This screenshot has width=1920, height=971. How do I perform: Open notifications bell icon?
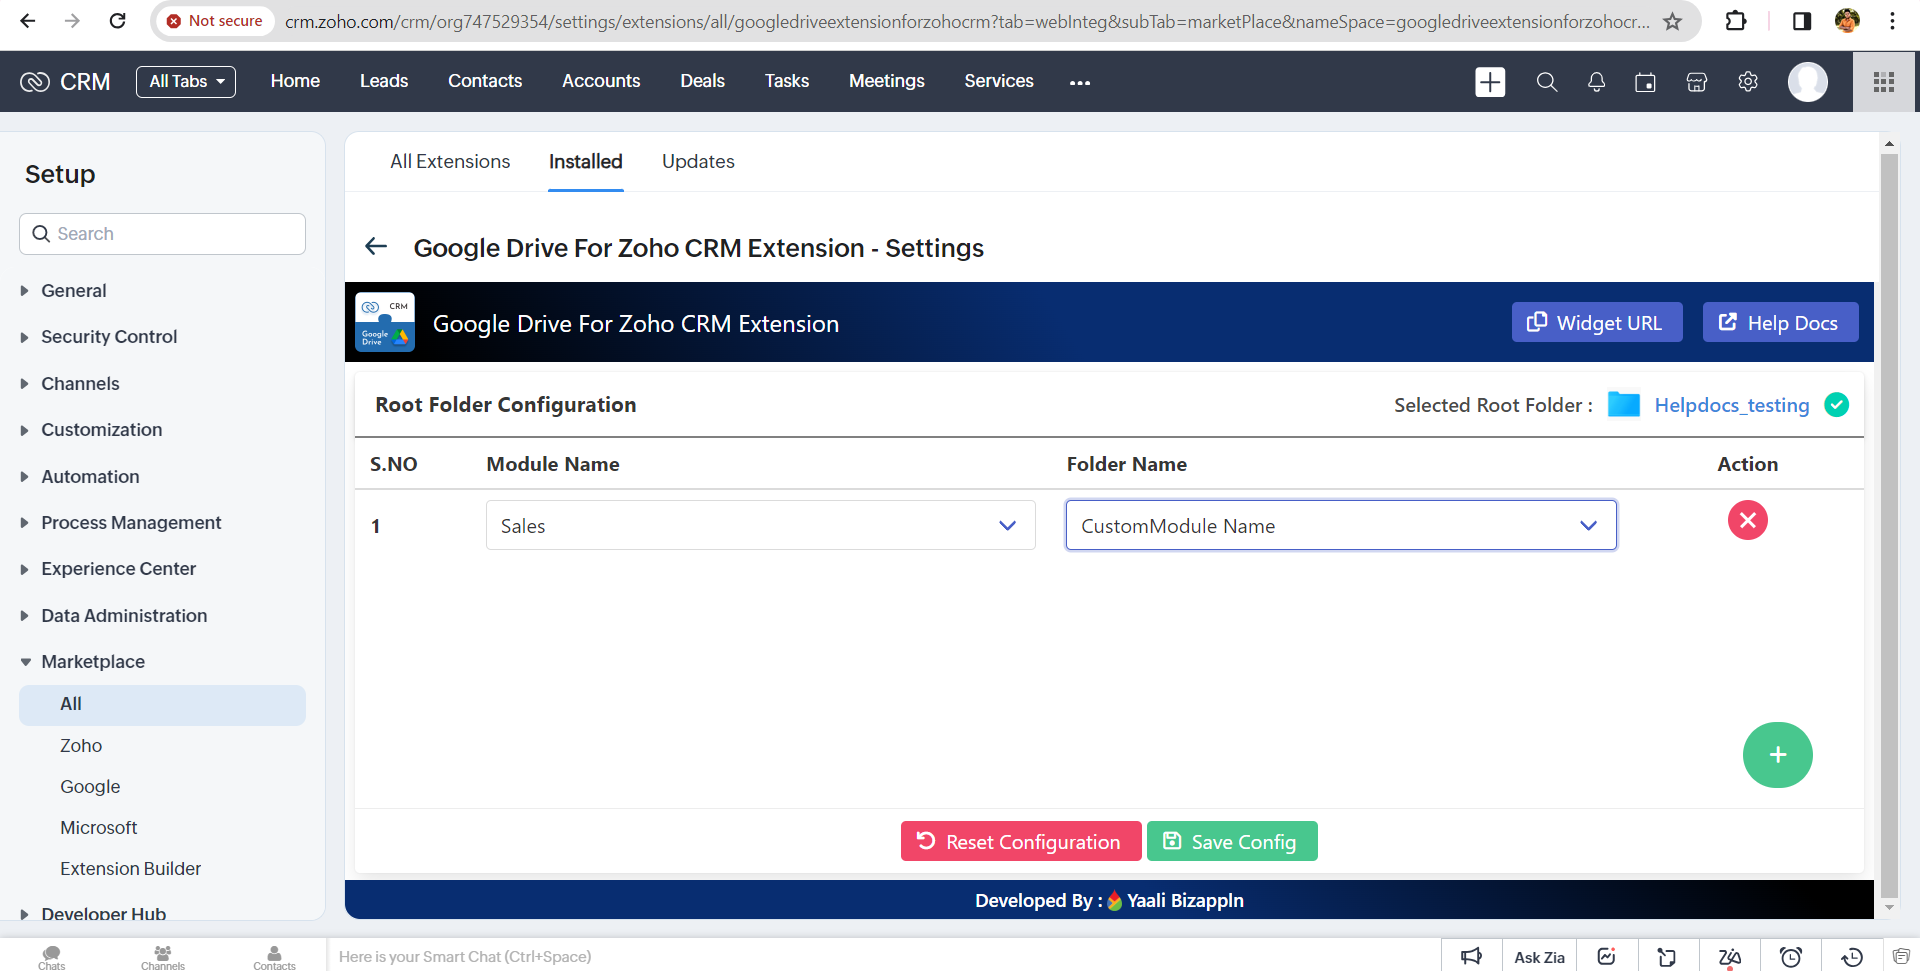click(1596, 82)
